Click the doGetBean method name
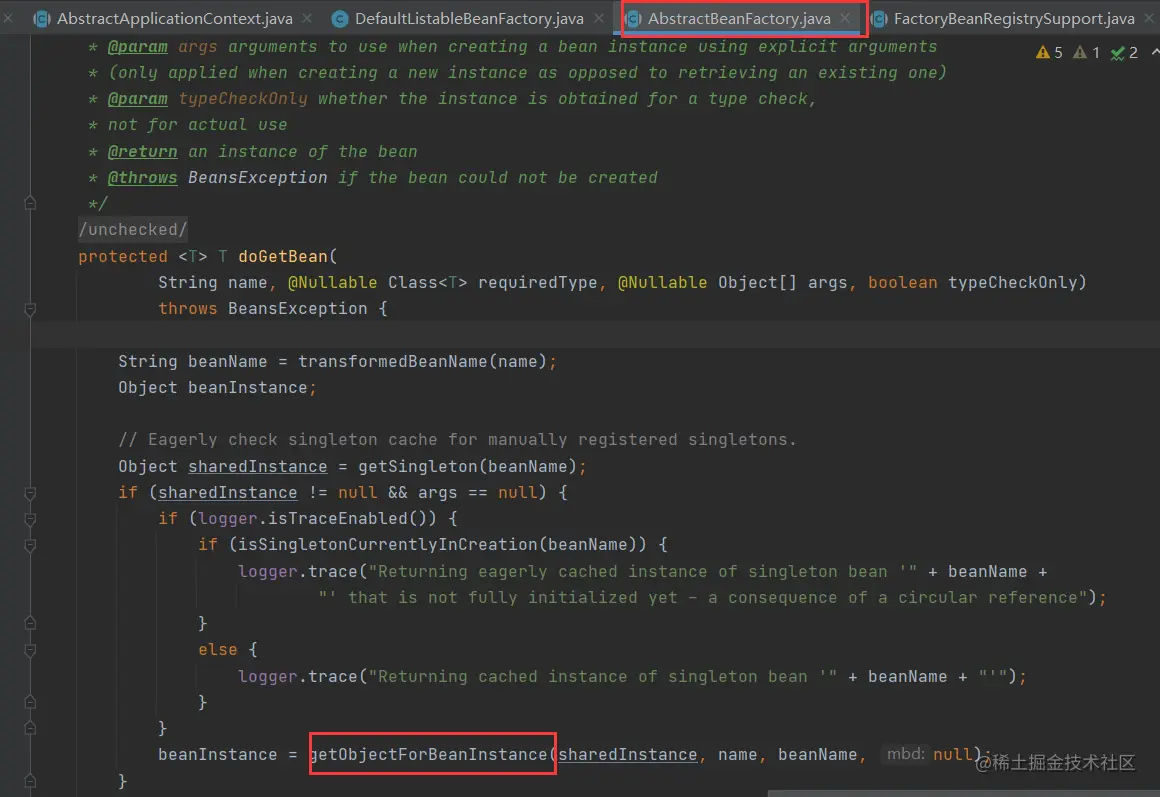1160x797 pixels. coord(283,256)
